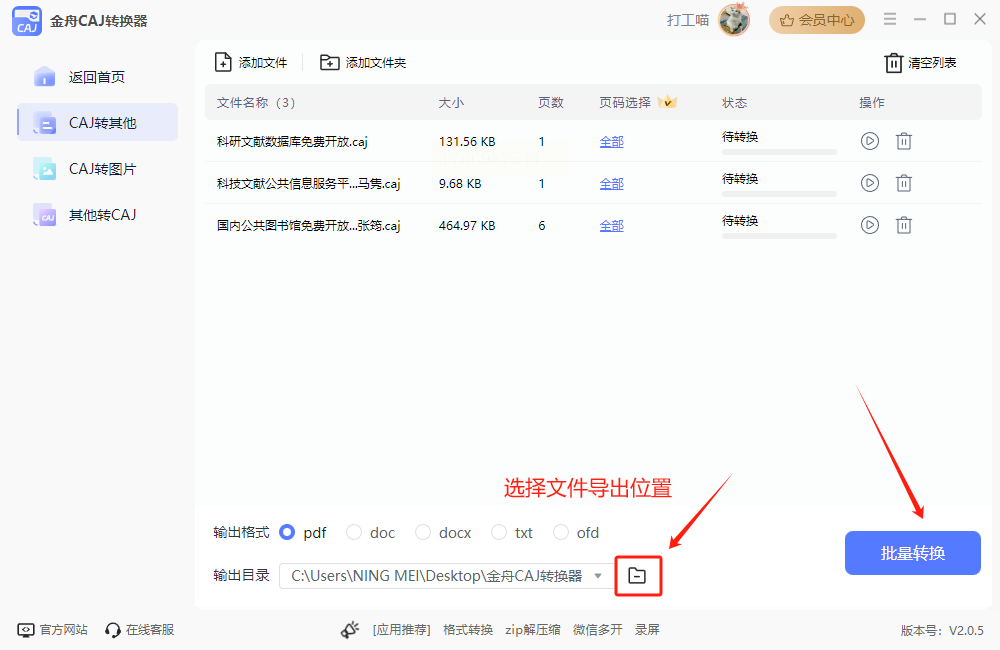Click the output directory path field

pyautogui.click(x=437, y=576)
